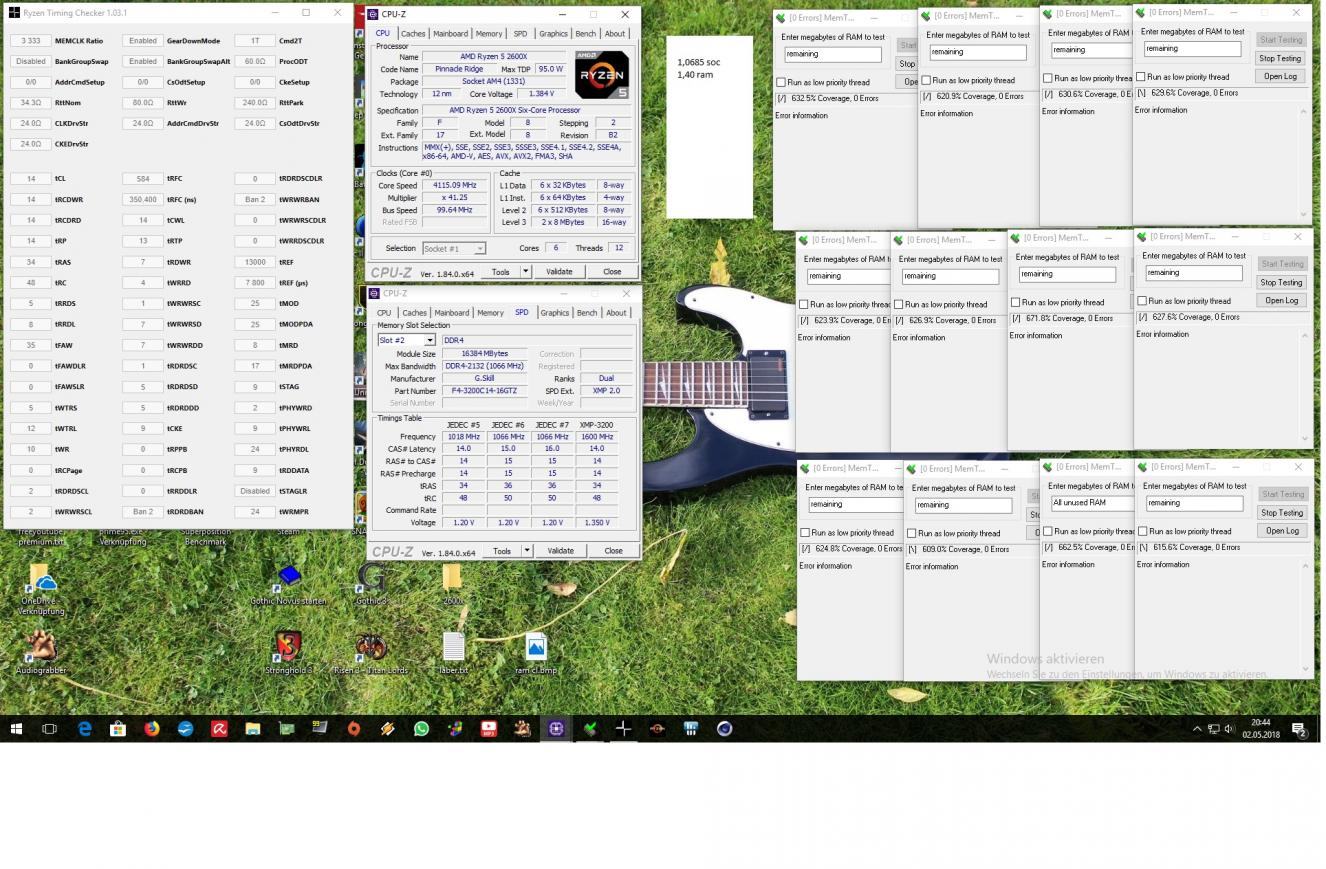This screenshot has height=869, width=1326.
Task: Open the Gothic Novus starten desktop shortcut
Action: pos(289,585)
